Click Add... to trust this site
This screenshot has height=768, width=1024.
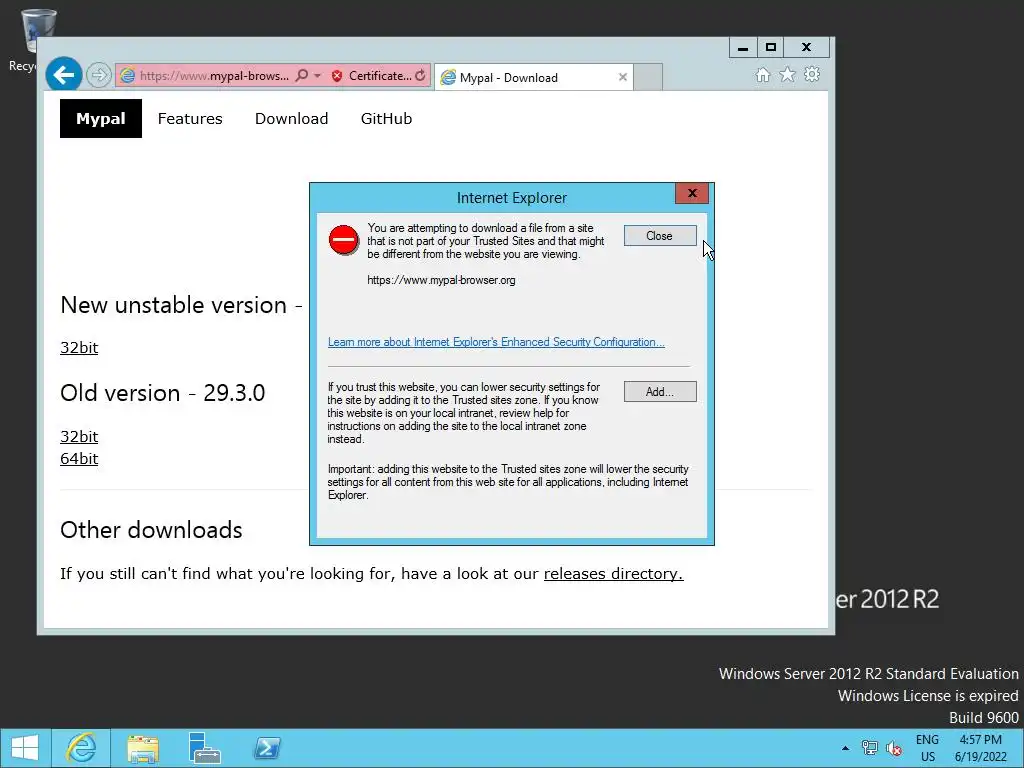660,392
